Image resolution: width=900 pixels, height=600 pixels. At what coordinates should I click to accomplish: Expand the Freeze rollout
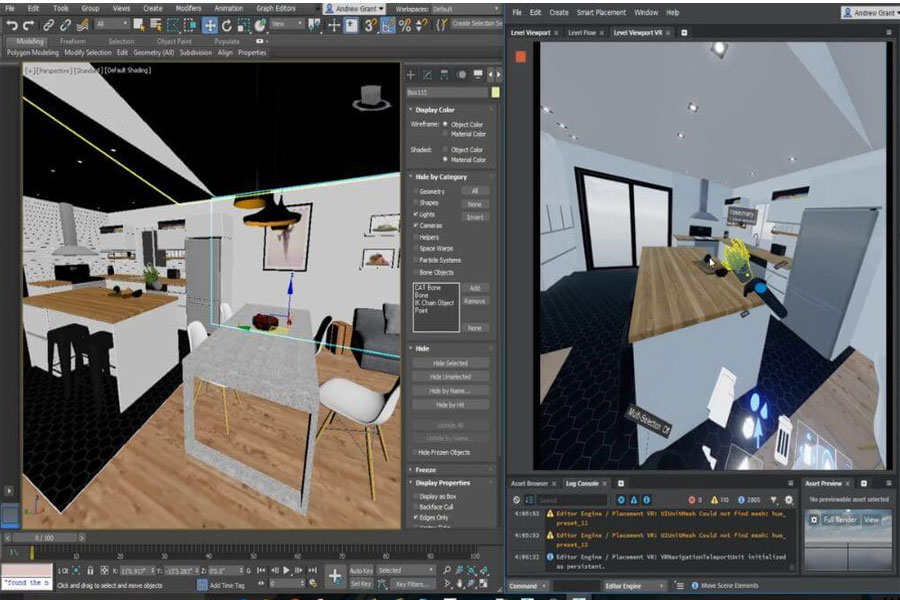pos(425,470)
